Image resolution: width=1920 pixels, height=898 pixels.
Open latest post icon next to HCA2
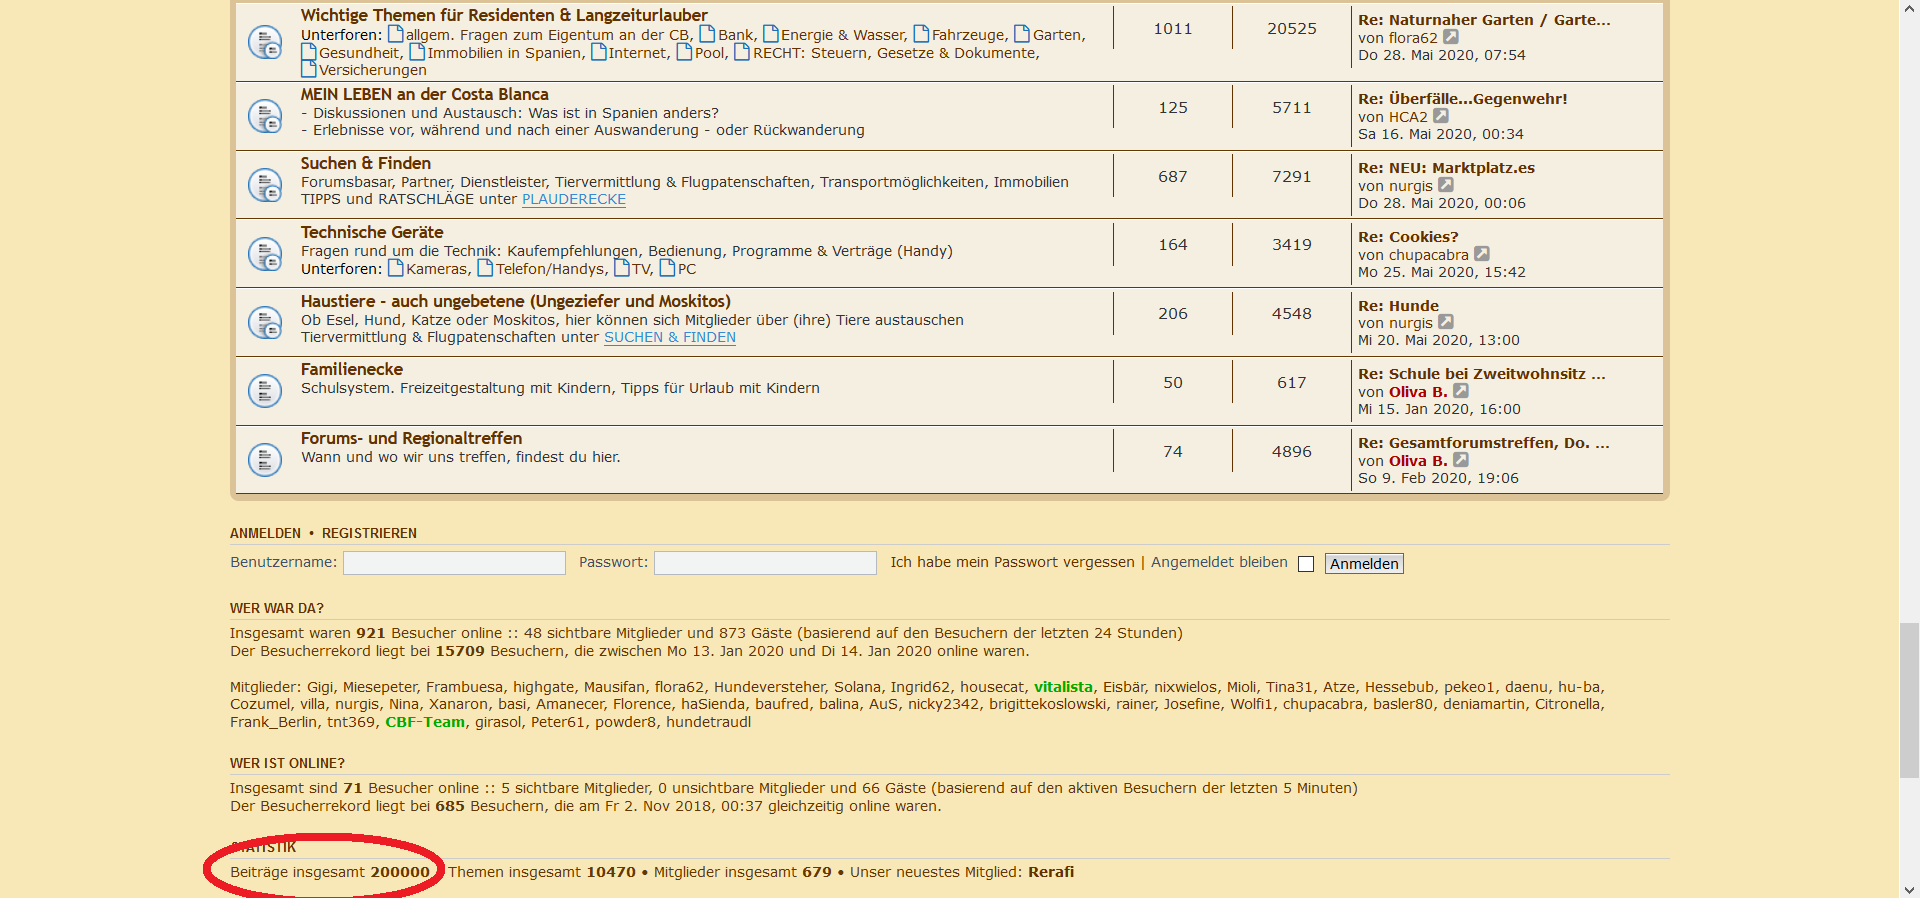[1441, 116]
